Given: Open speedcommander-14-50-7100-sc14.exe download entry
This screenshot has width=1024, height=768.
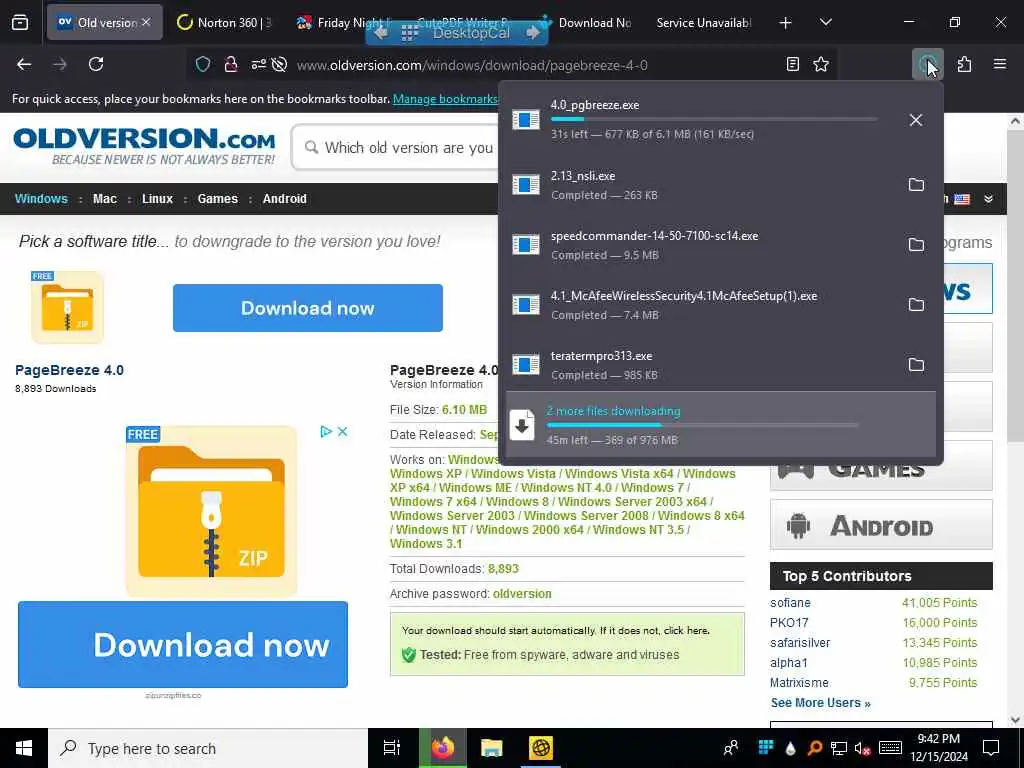Looking at the screenshot, I should pos(699,245).
